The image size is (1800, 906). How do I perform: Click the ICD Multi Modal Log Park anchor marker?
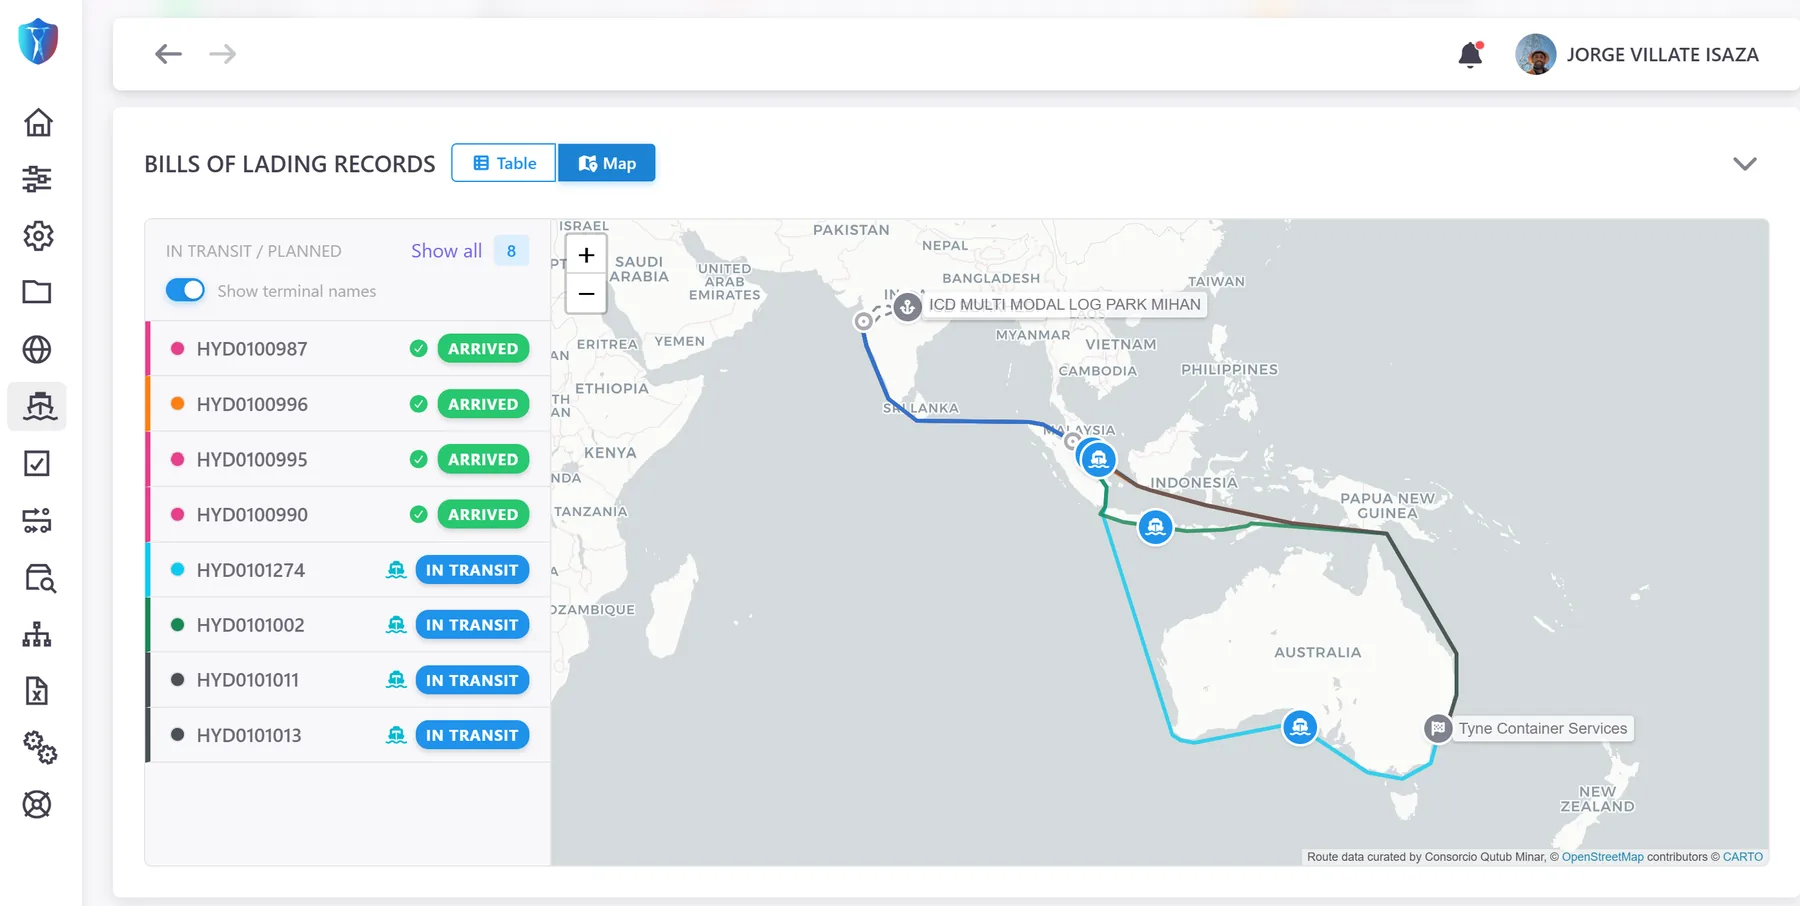pyautogui.click(x=907, y=306)
